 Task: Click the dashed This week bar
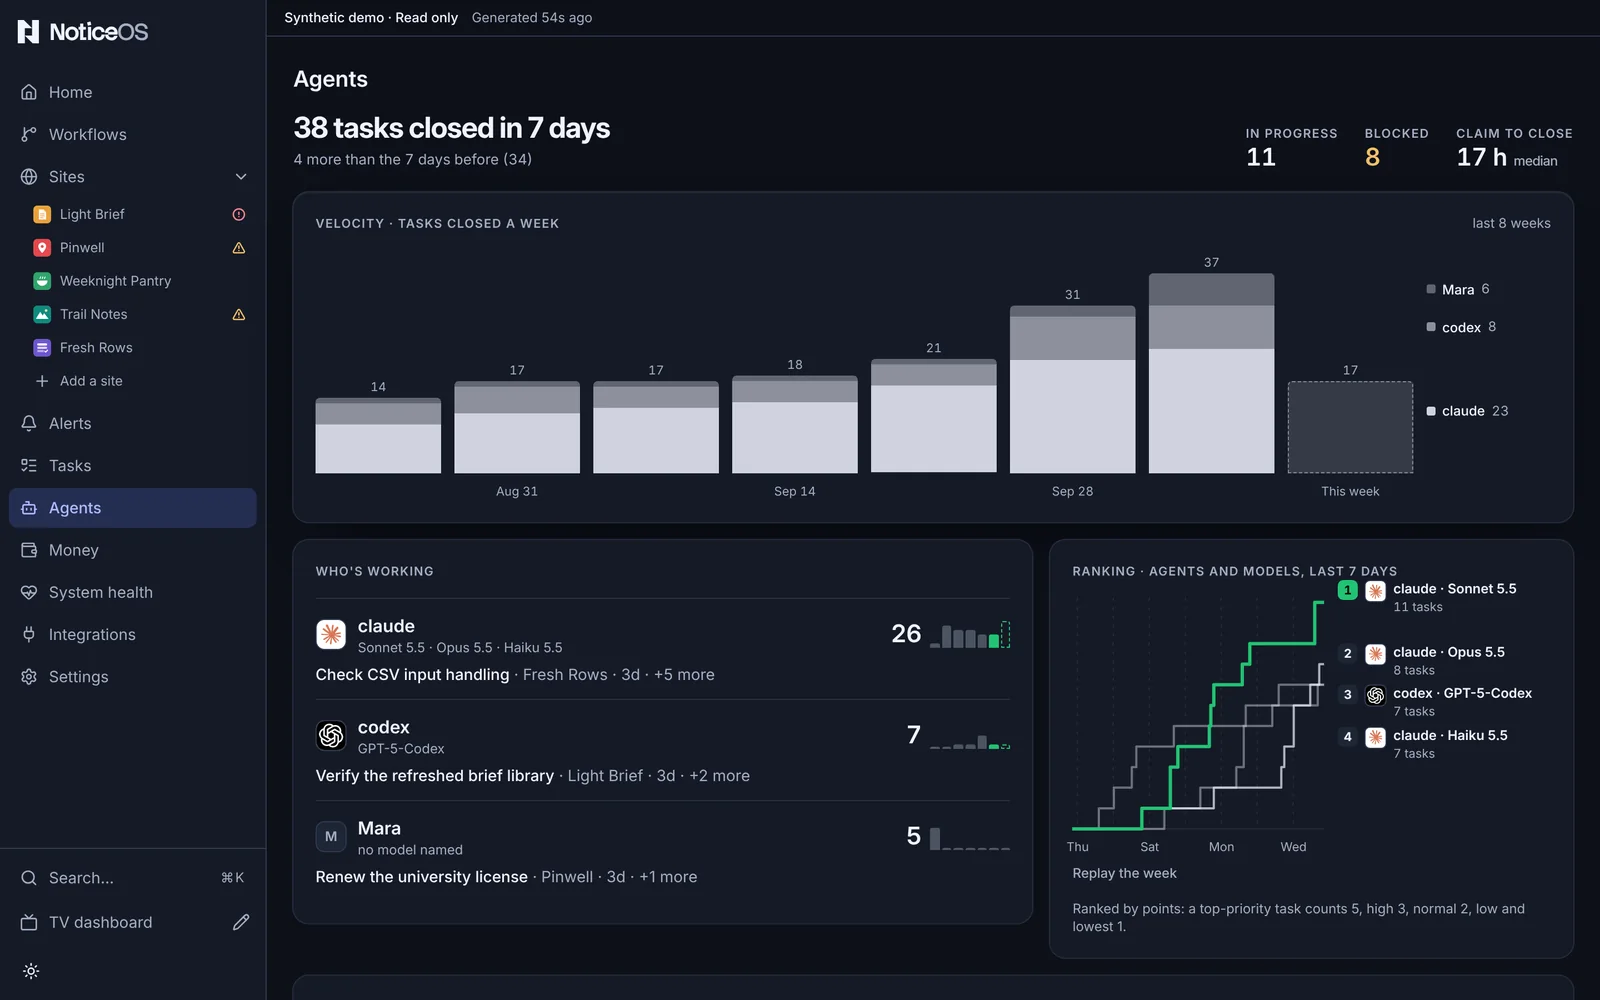1350,427
